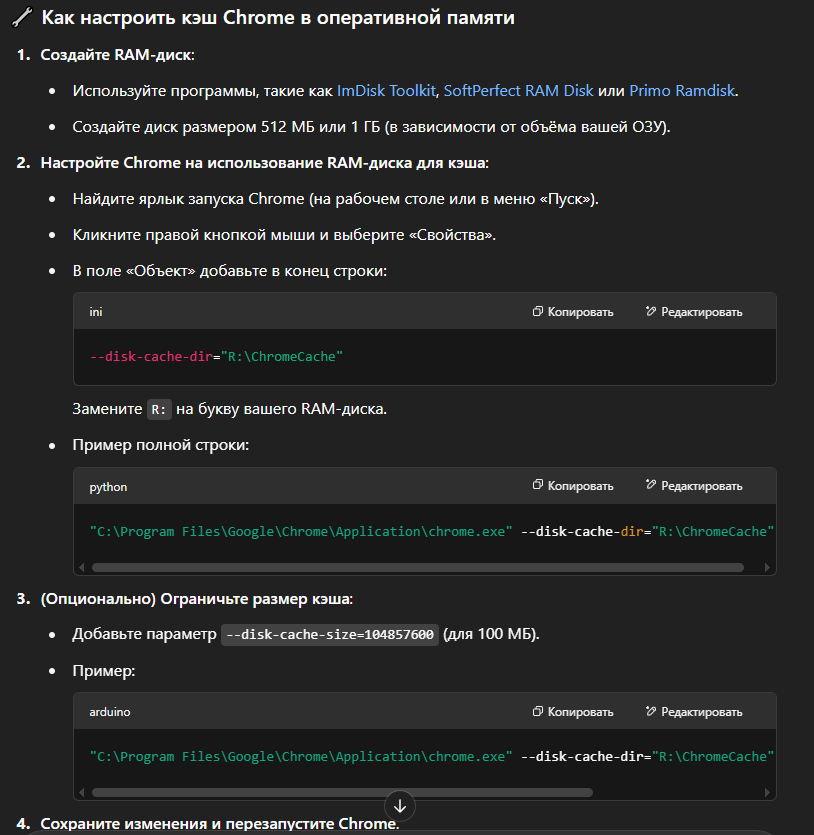Copy the python code block
This screenshot has width=814, height=835.
click(573, 486)
